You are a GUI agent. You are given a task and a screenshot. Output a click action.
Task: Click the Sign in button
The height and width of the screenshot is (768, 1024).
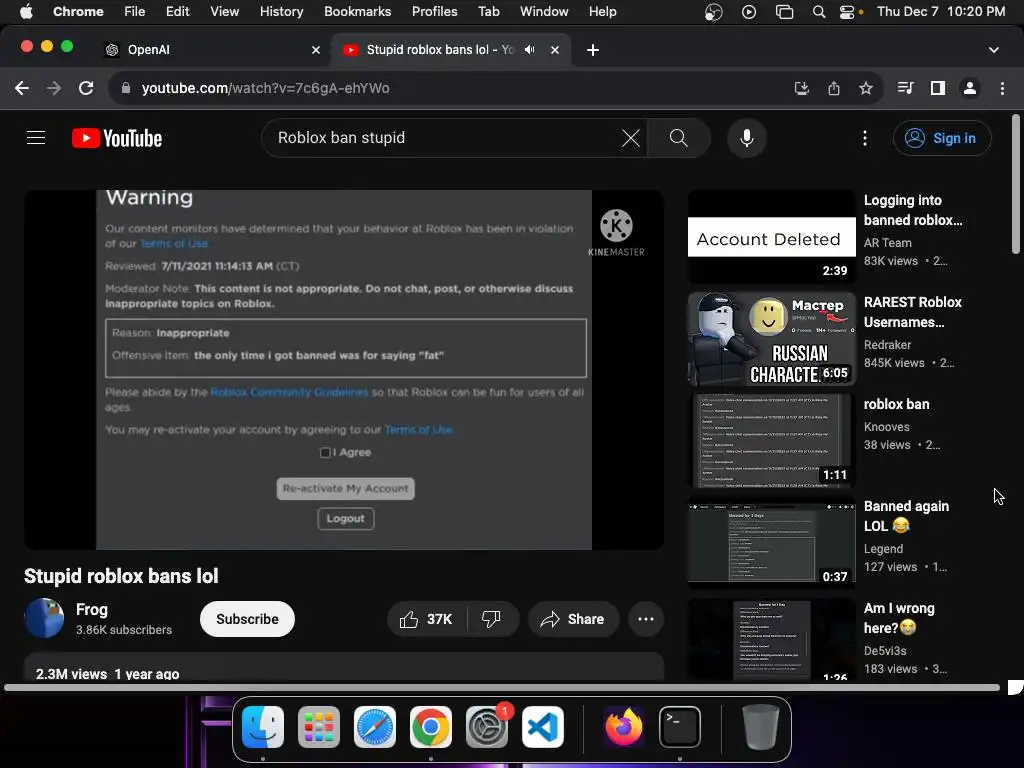pos(942,138)
